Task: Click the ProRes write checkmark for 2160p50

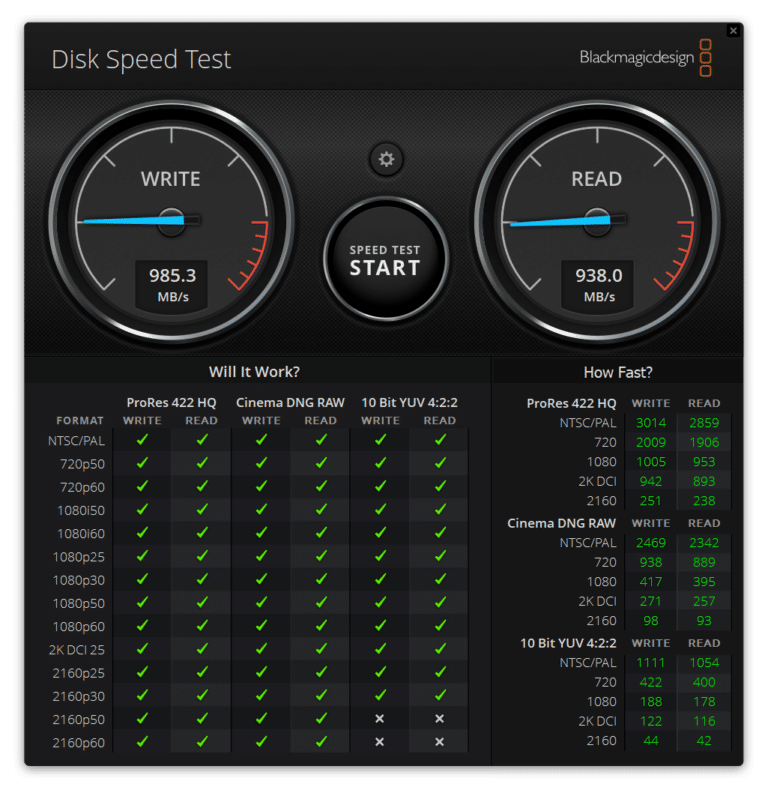Action: 142,719
